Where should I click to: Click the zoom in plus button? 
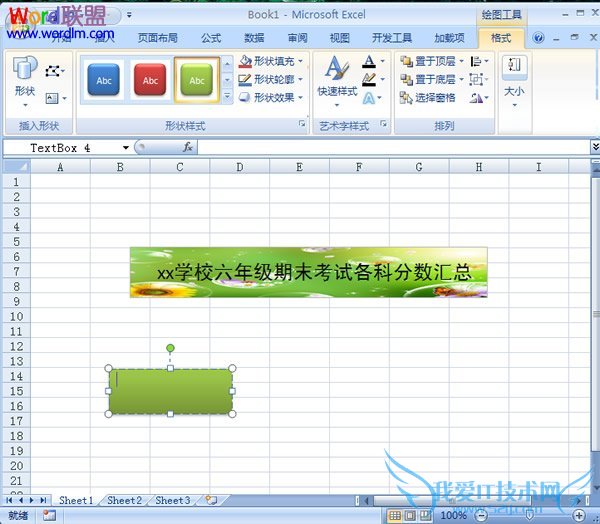[x=579, y=516]
